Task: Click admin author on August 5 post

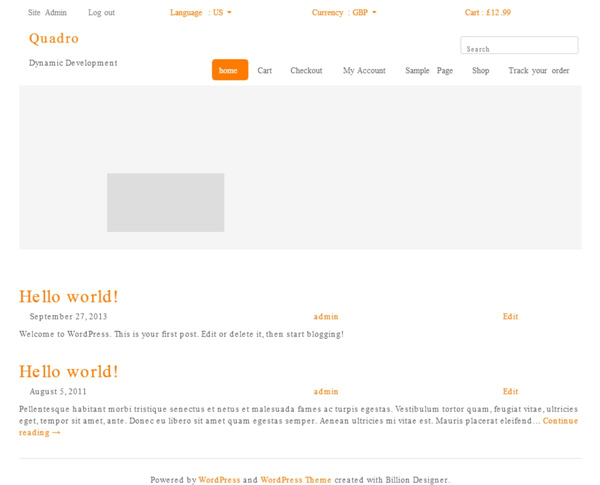Action: click(x=326, y=391)
